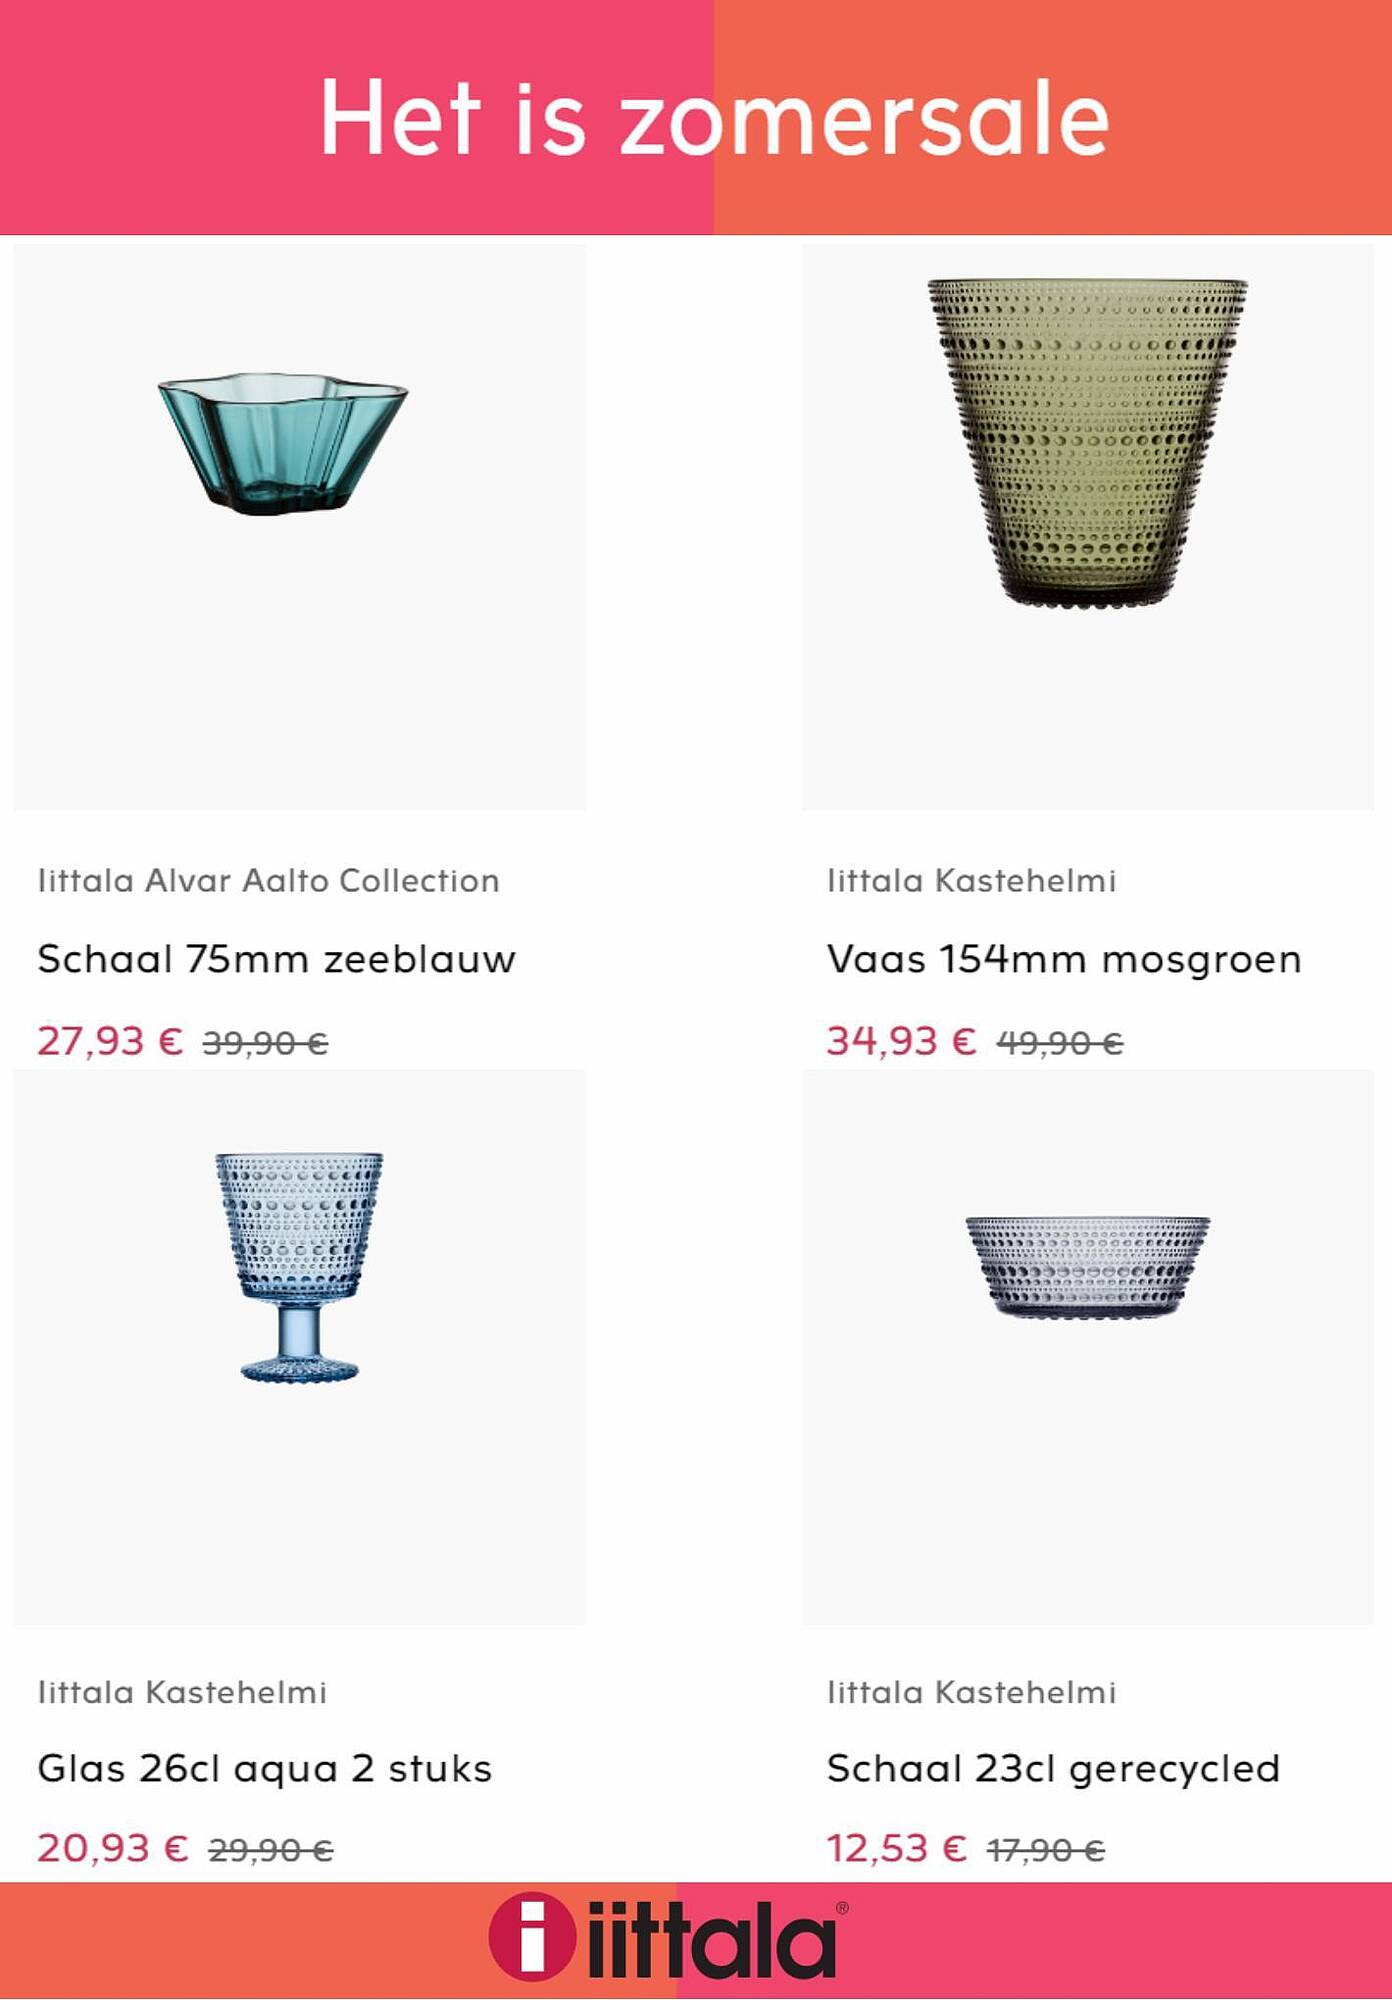Viewport: 1392px width, 2000px height.
Task: Click the 34,93 € sale price
Action: point(901,1041)
